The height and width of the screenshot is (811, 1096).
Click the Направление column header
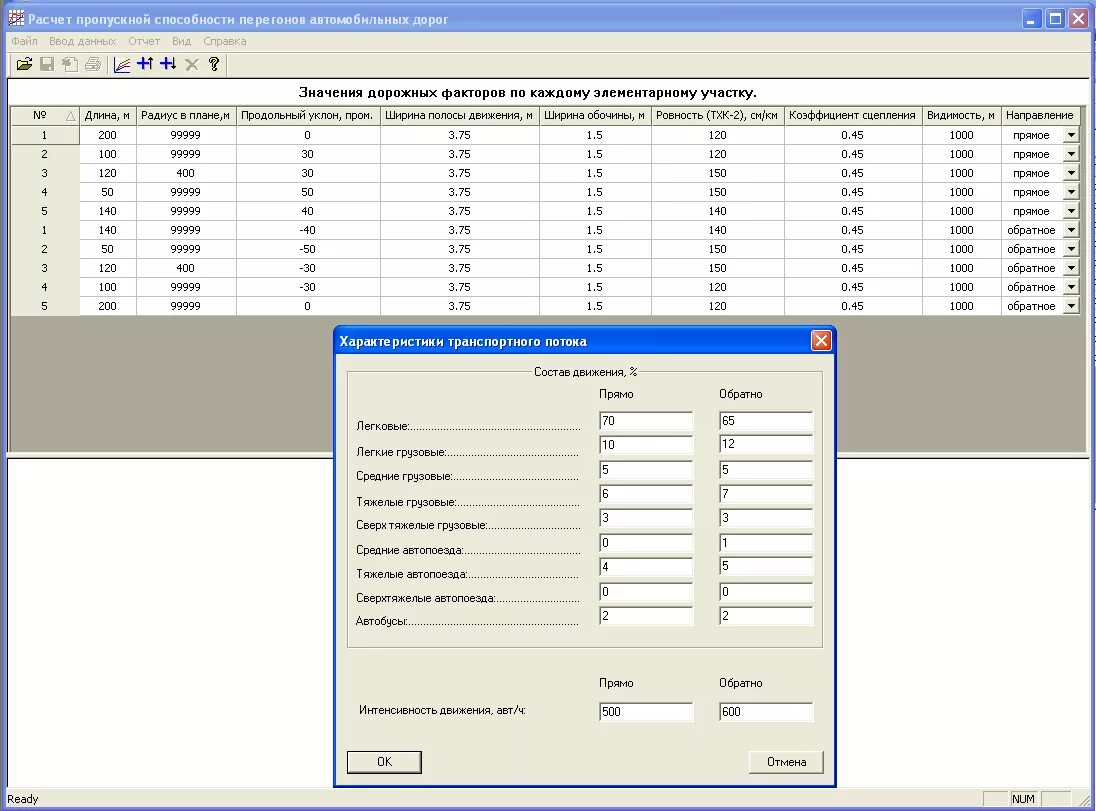click(1040, 115)
